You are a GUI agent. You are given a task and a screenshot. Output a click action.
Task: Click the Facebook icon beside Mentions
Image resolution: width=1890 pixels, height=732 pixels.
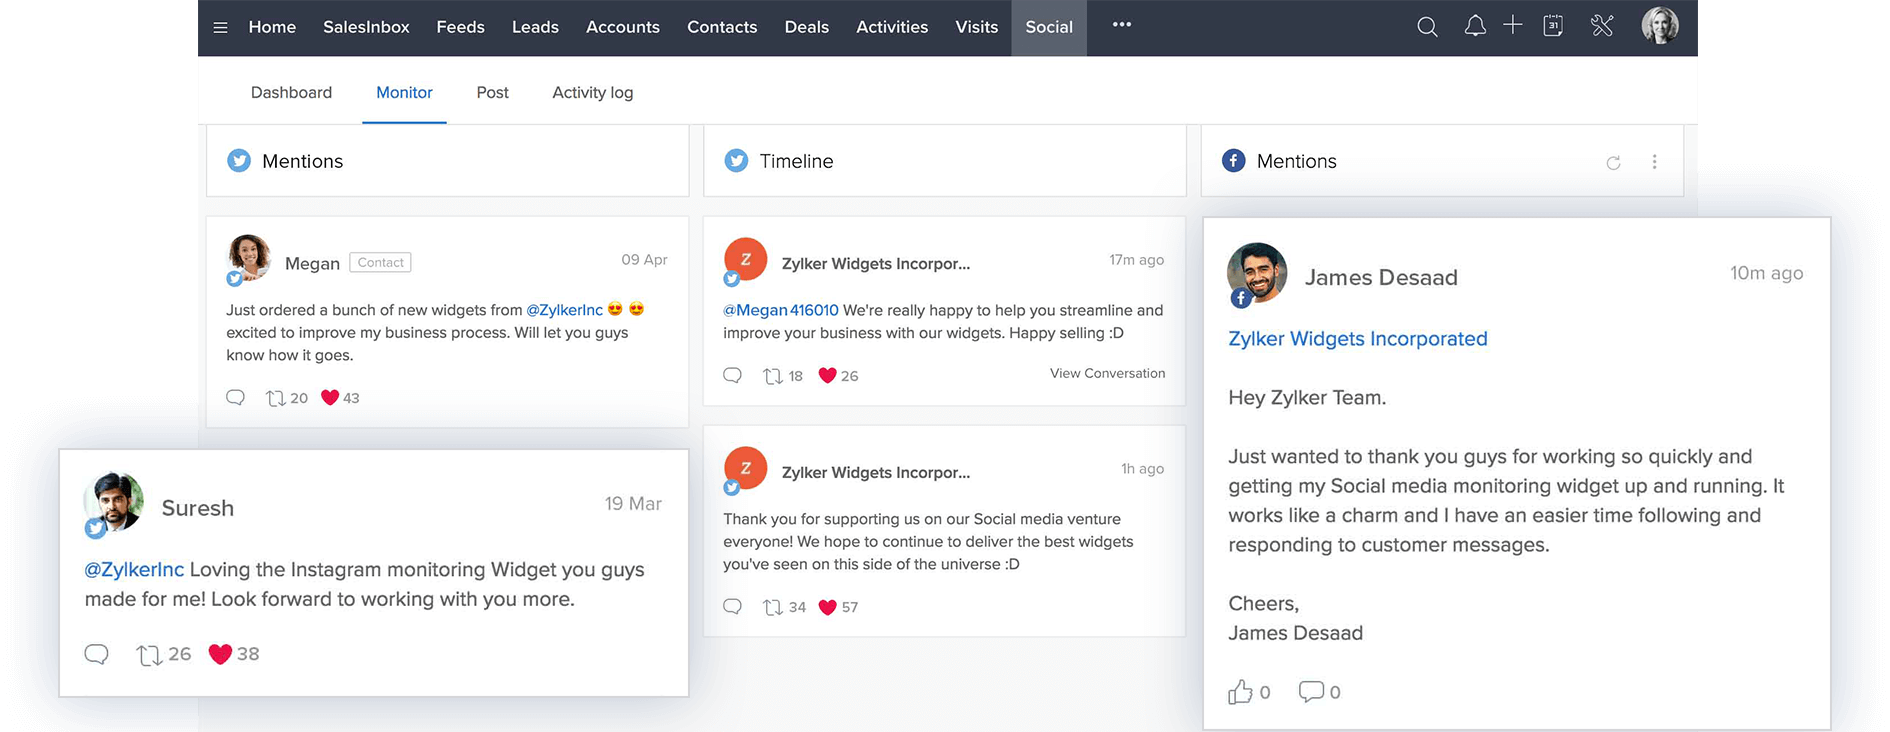click(x=1234, y=161)
